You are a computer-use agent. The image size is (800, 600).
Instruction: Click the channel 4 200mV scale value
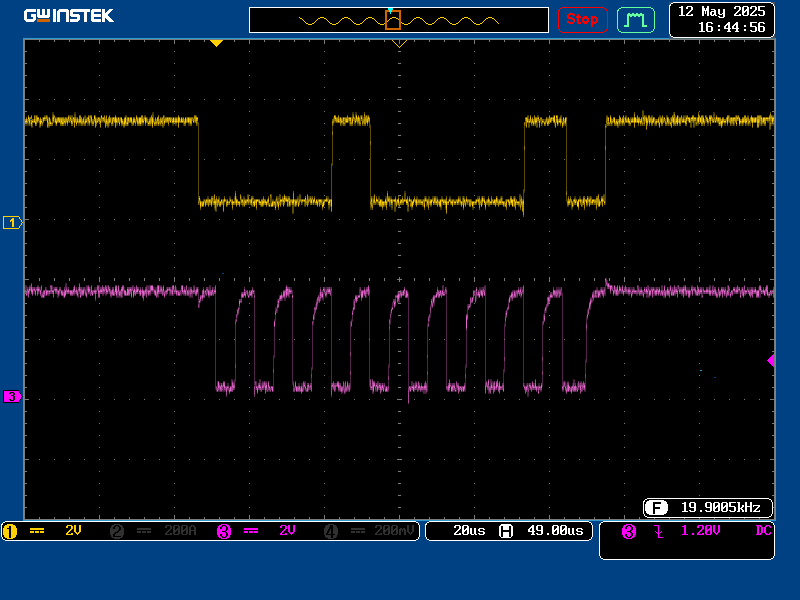(x=394, y=531)
